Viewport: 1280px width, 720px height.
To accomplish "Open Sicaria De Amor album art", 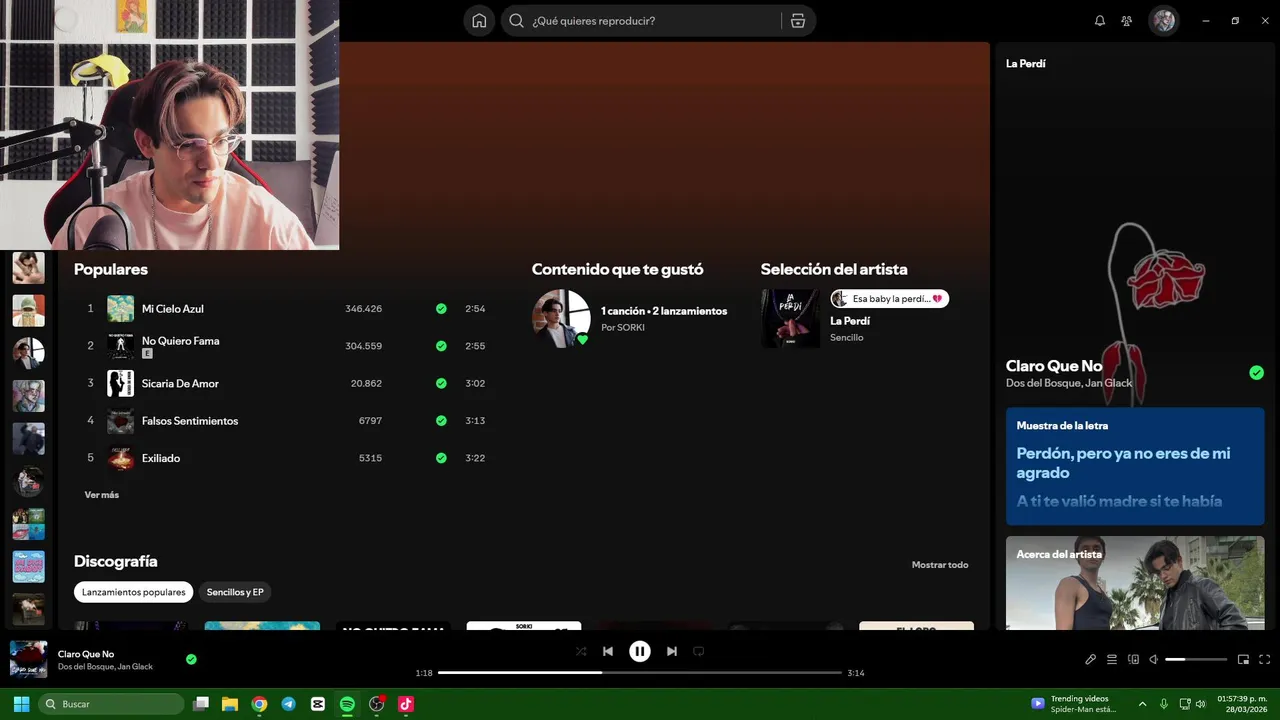I will (121, 383).
